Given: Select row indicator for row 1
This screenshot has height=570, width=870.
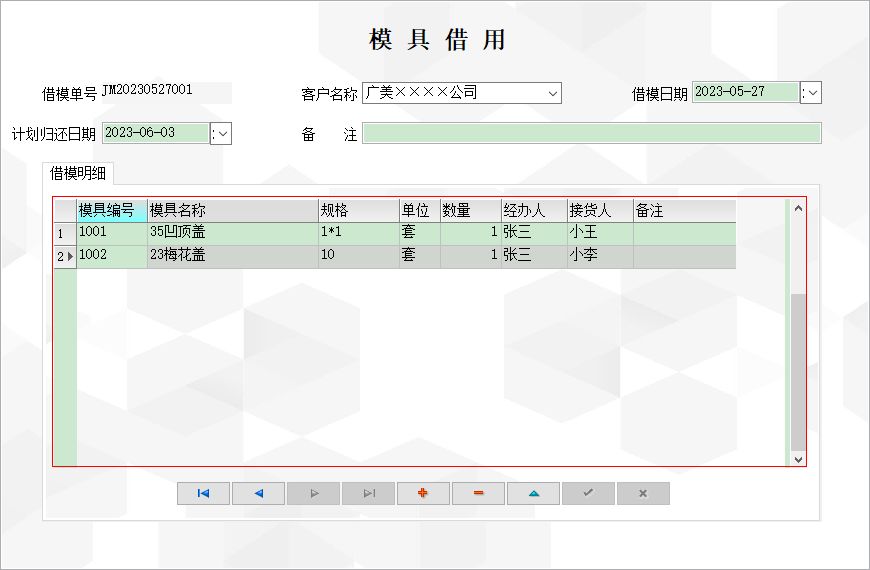Looking at the screenshot, I should pos(65,234).
